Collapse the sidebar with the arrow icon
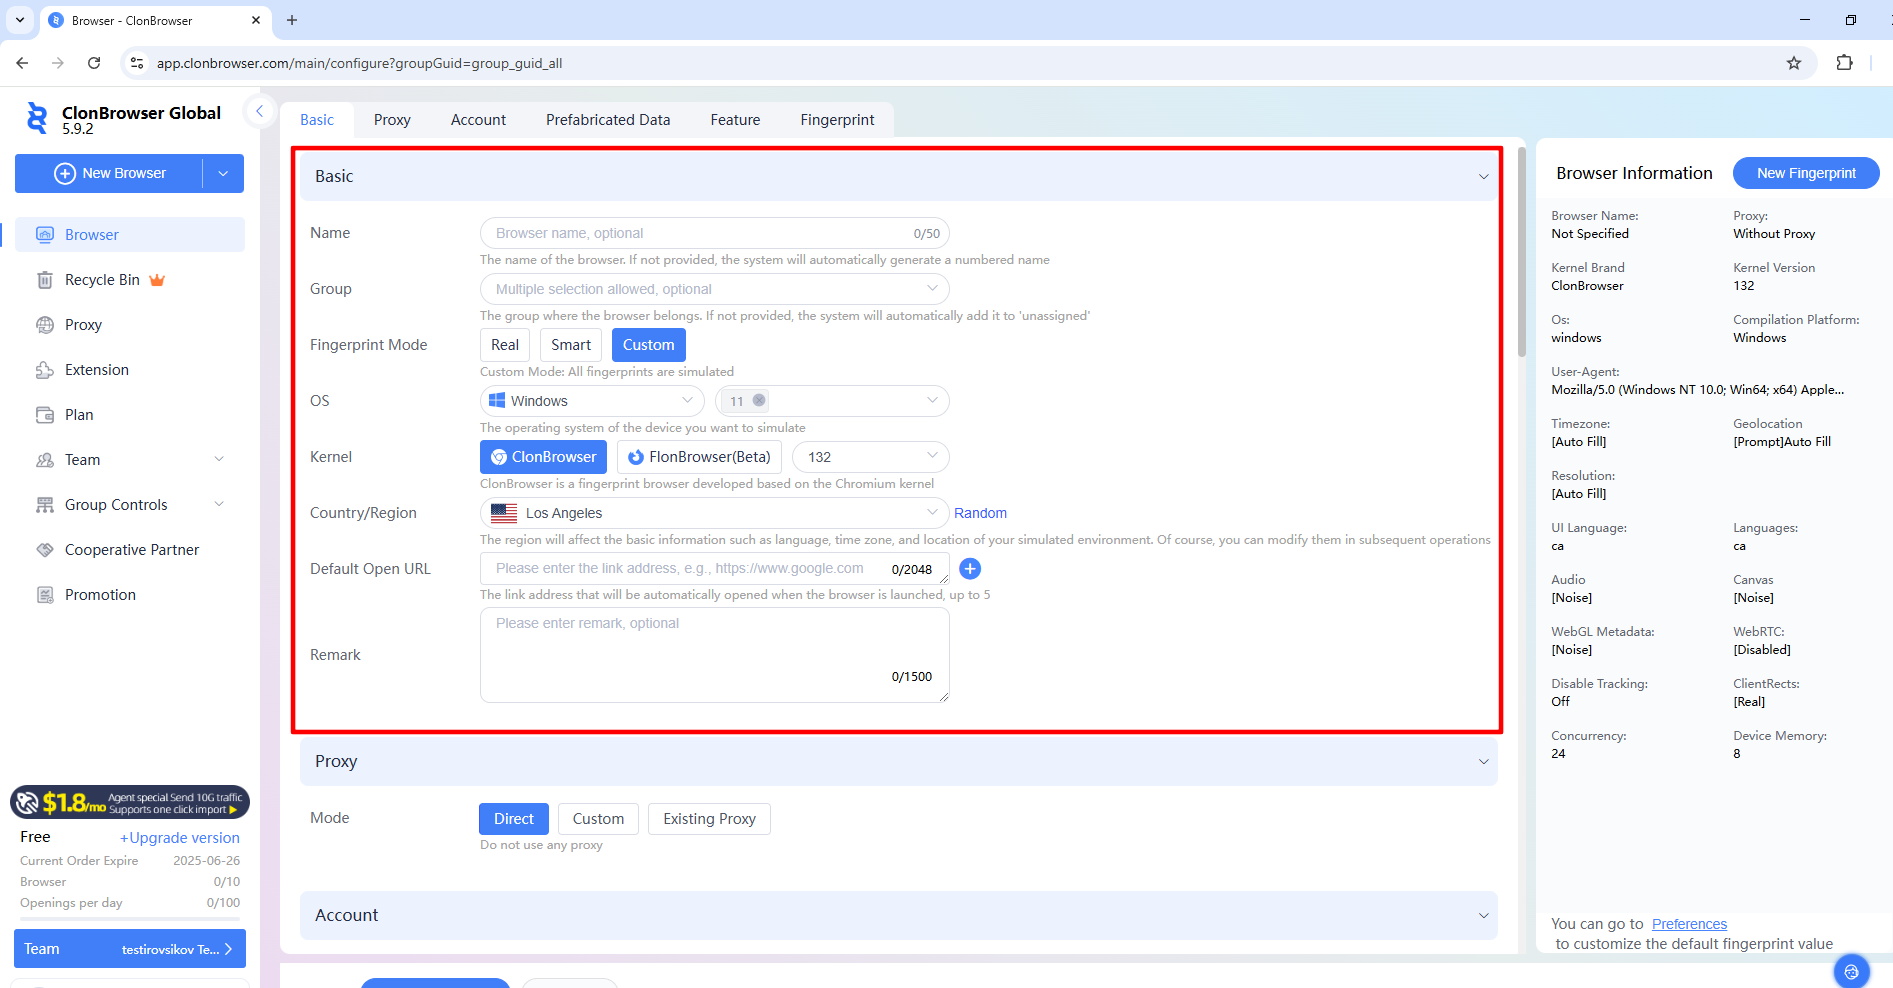The height and width of the screenshot is (988, 1893). tap(259, 111)
